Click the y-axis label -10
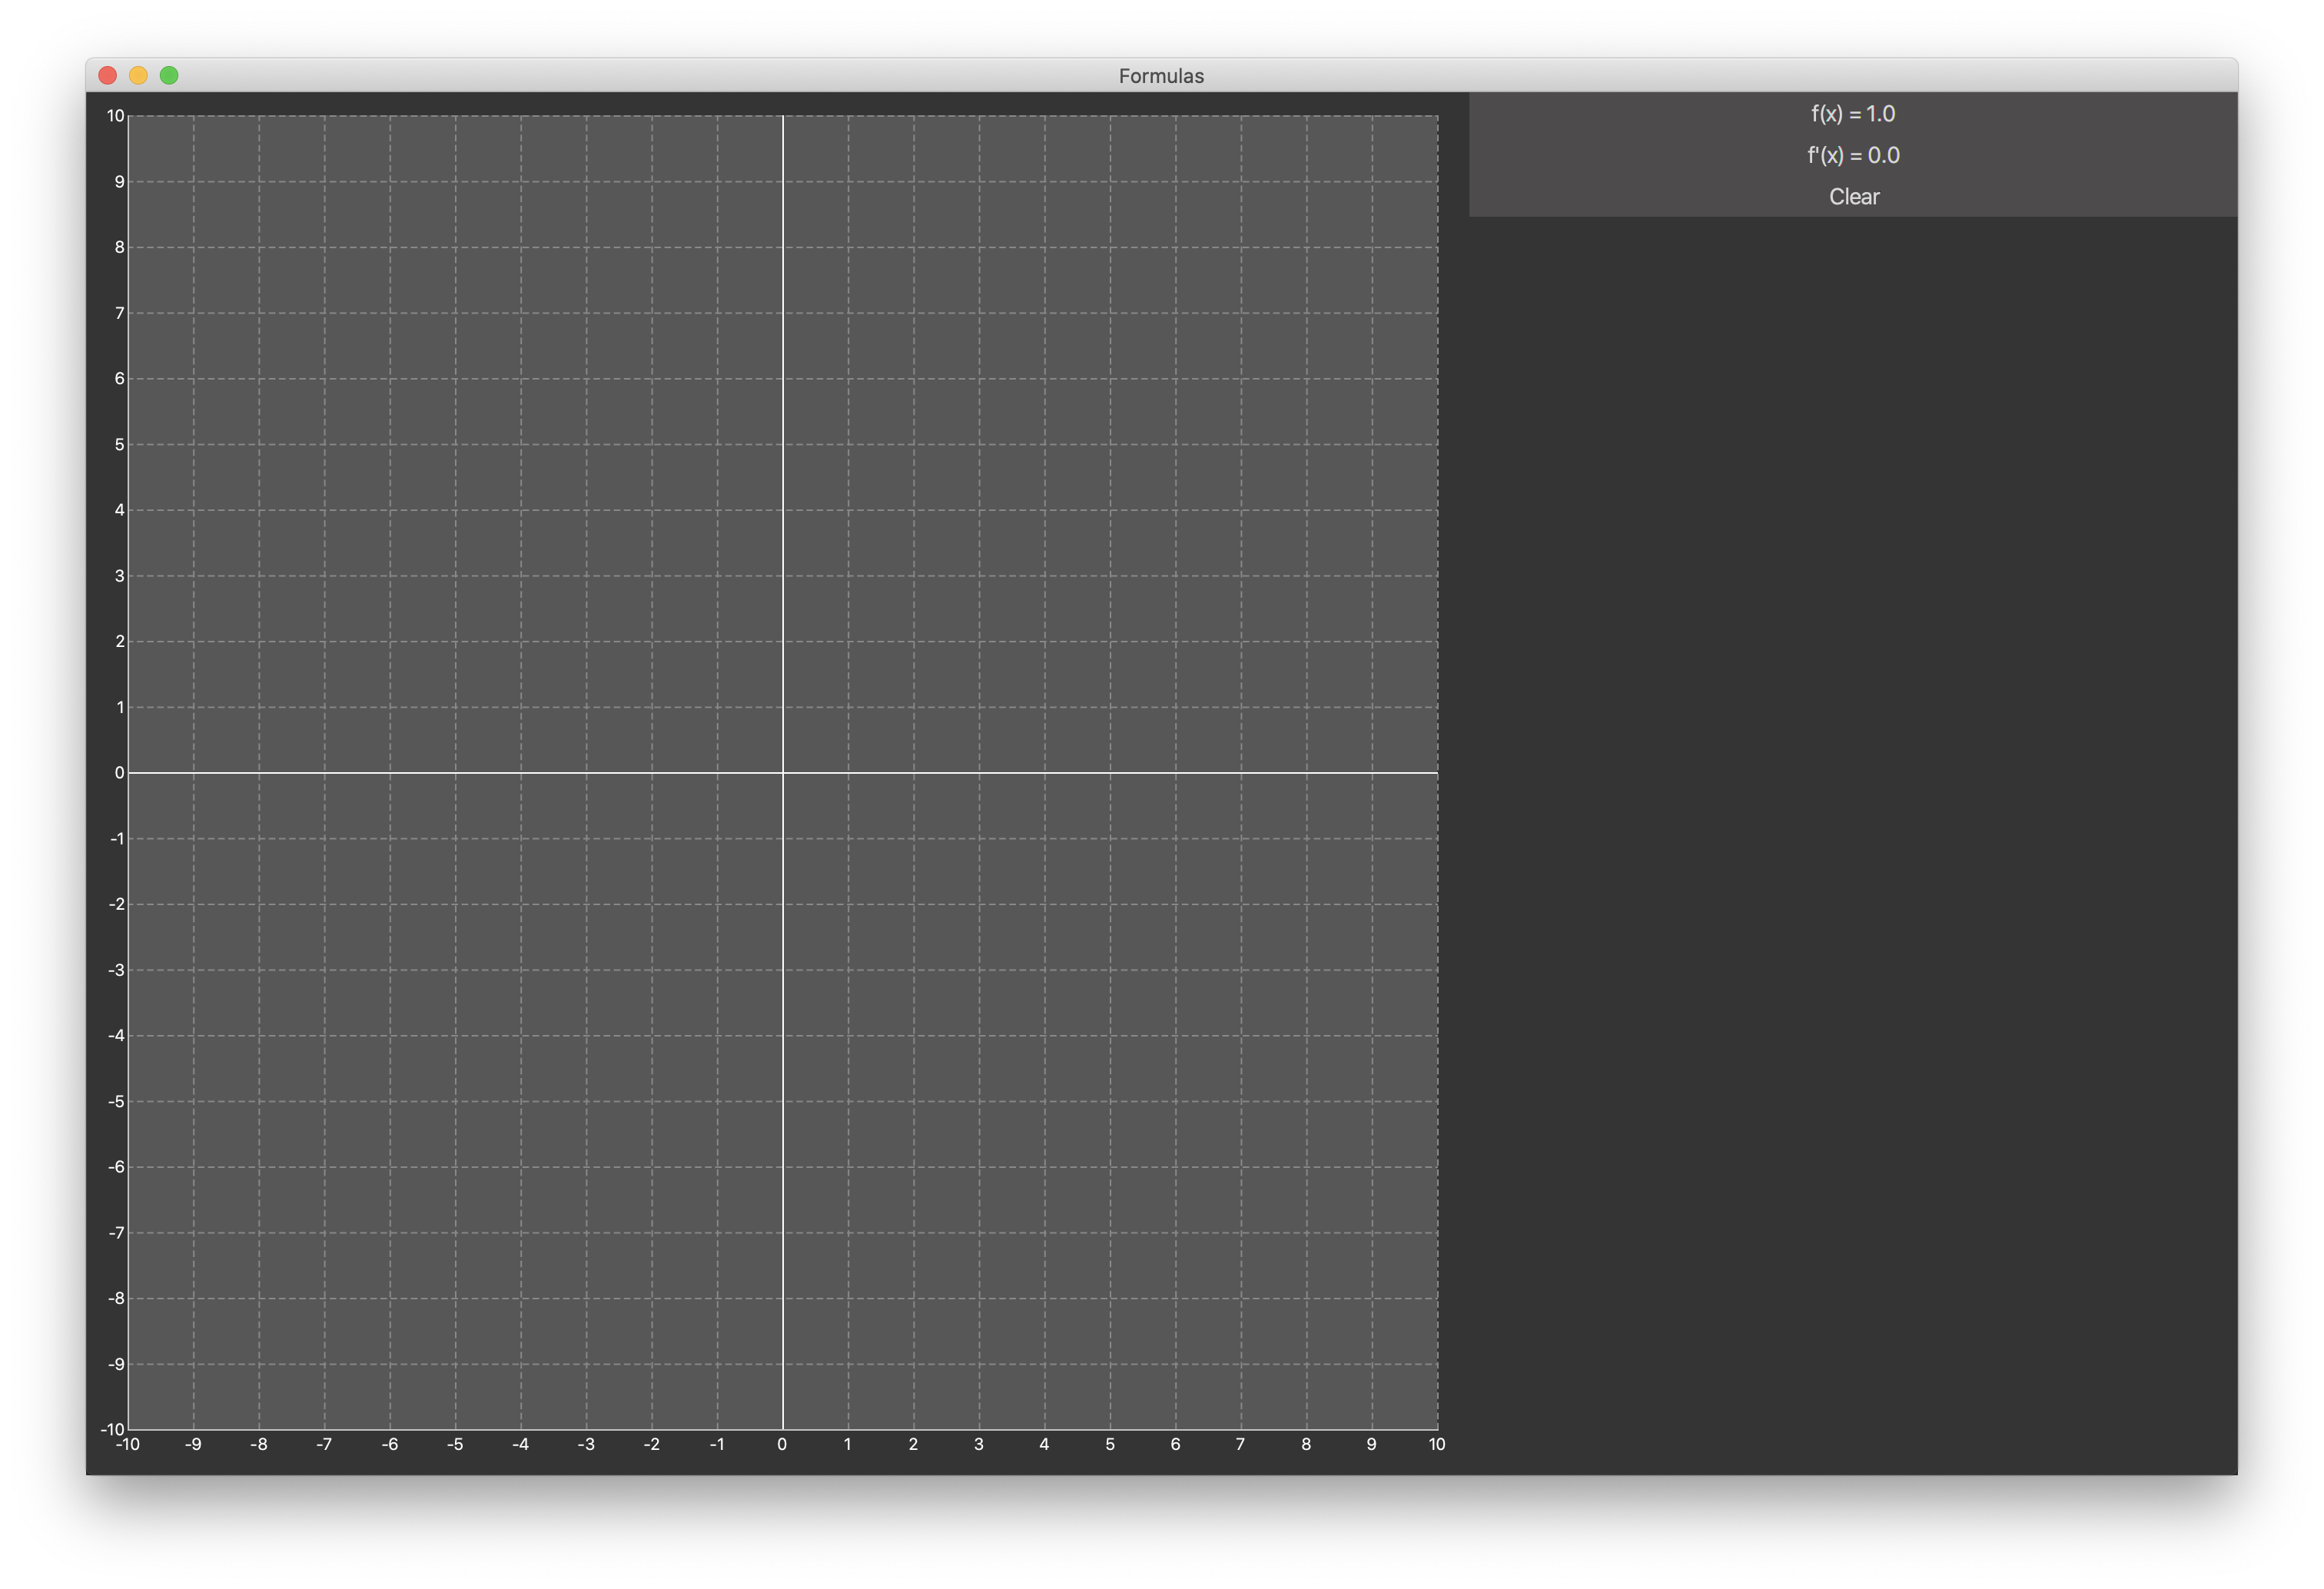 pyautogui.click(x=113, y=1429)
